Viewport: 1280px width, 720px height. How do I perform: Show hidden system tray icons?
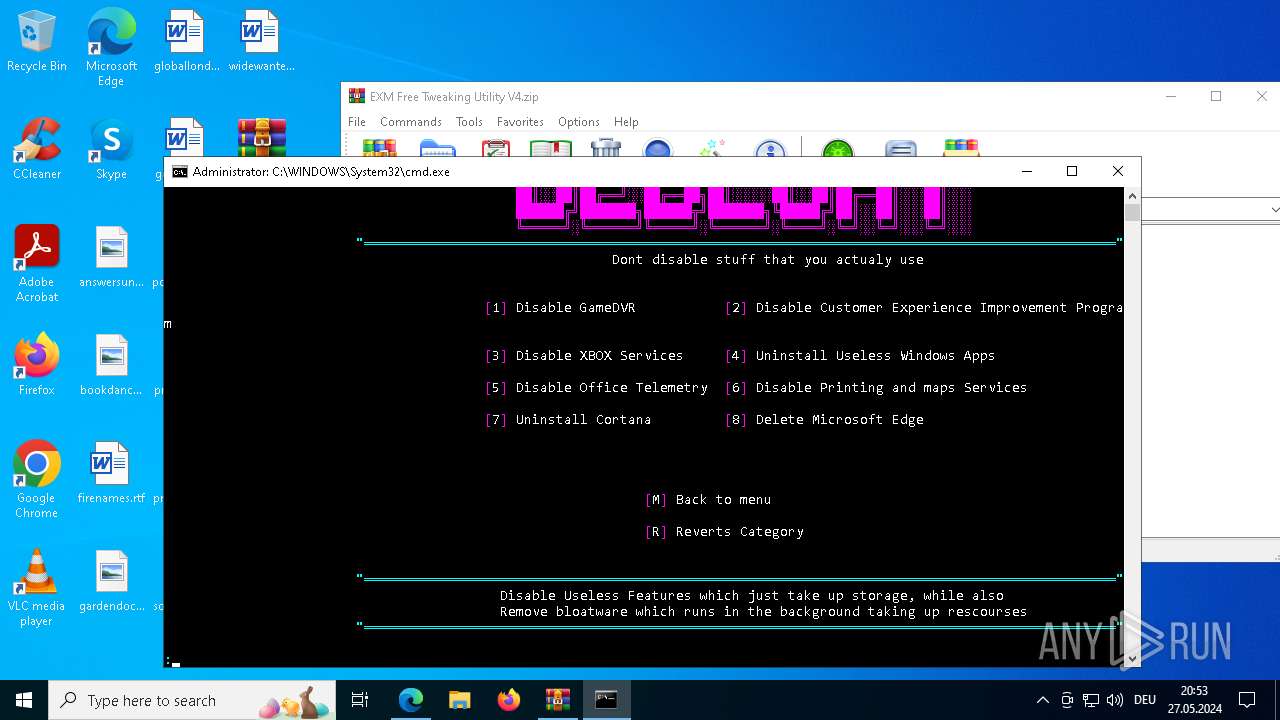[1042, 700]
